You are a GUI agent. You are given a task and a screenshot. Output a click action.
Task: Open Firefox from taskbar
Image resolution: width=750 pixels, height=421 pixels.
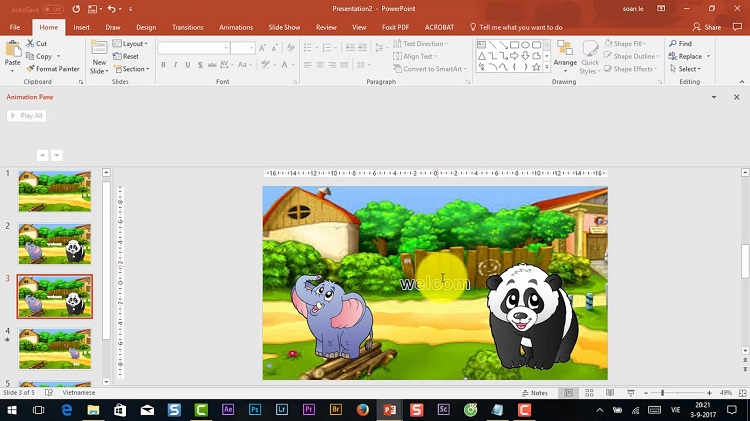click(363, 410)
